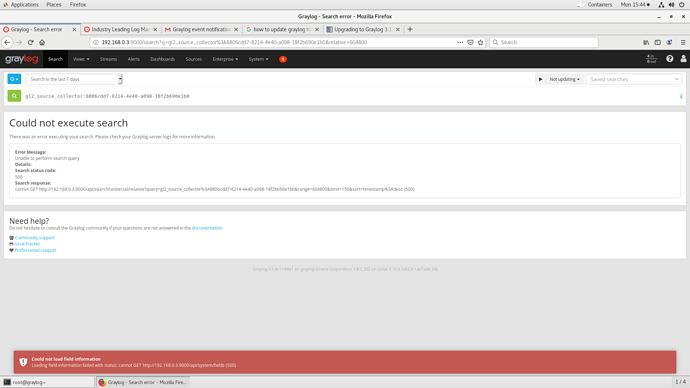Close the 'Upgrading to Graylog 3.1' tab
This screenshot has height=388, width=690.
(398, 29)
